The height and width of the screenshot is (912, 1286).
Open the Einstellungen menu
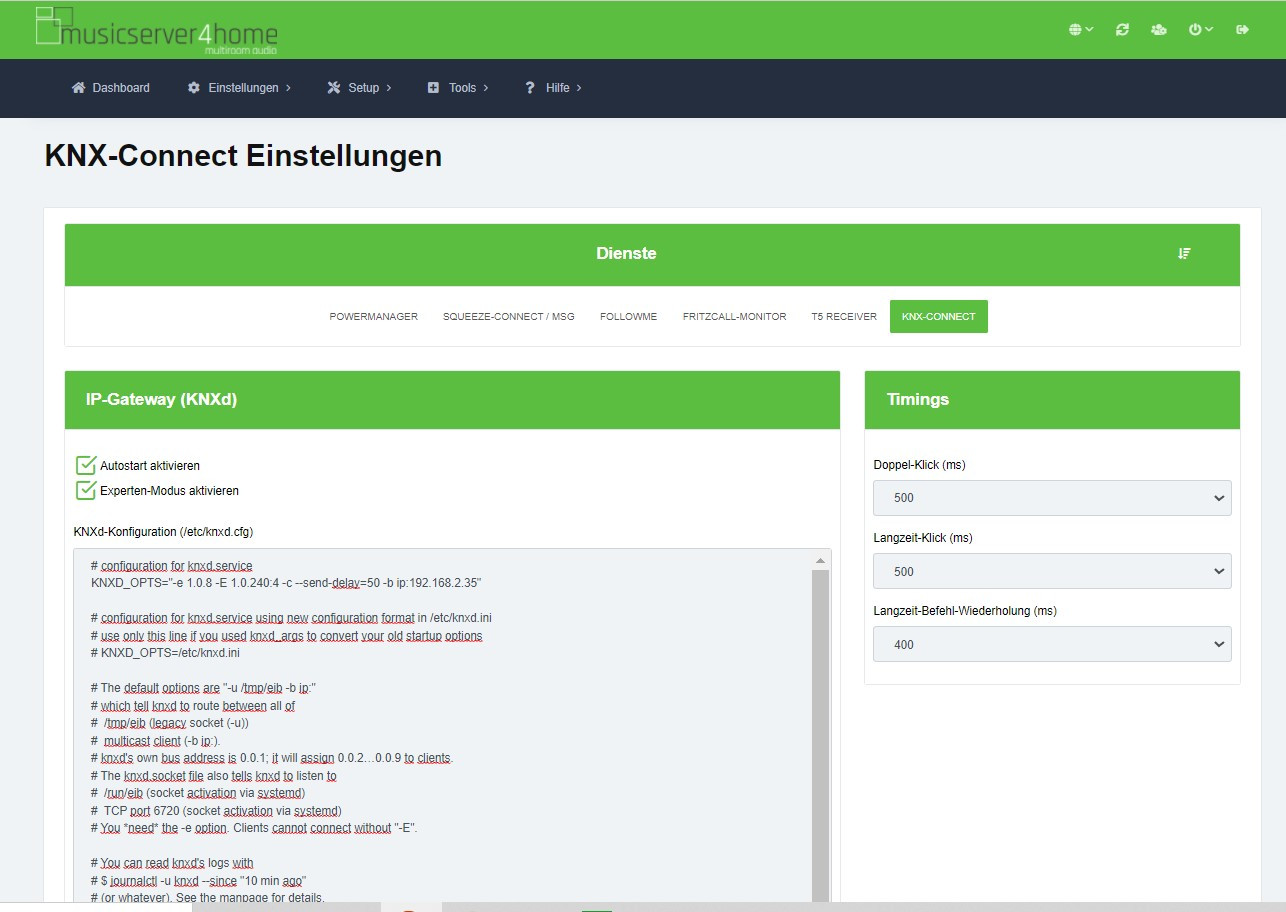pos(239,88)
